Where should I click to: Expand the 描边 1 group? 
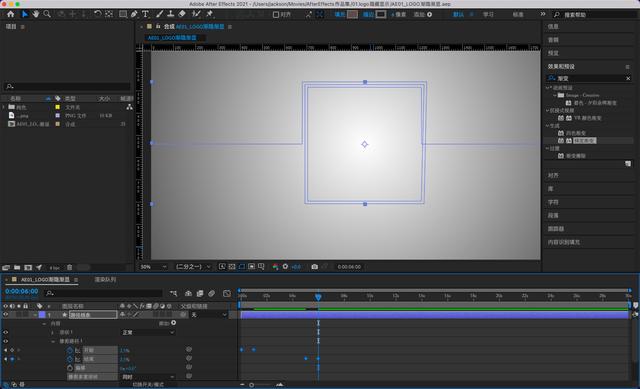53,332
